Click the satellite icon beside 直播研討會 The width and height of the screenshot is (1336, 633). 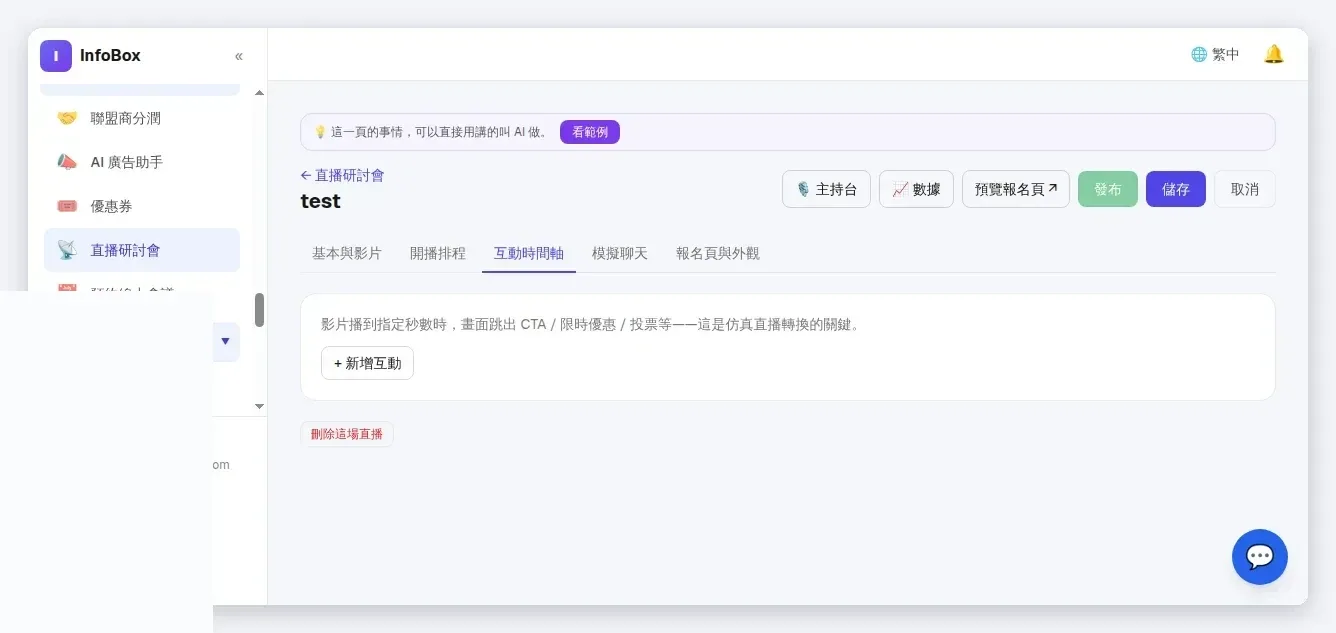(67, 250)
